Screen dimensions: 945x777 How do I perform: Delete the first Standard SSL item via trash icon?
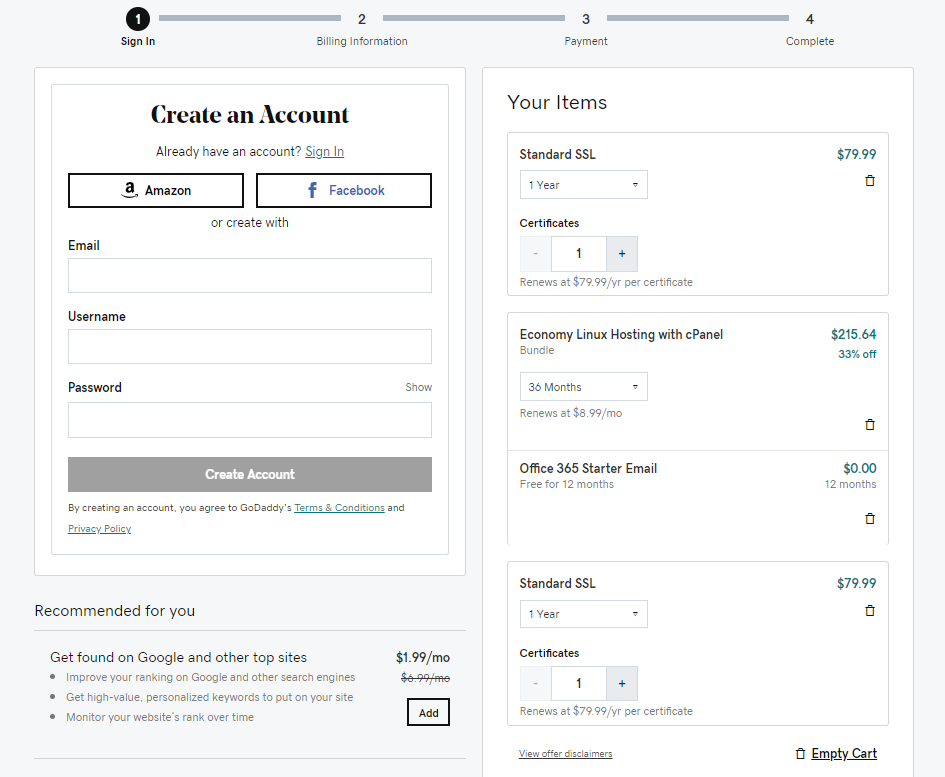pyautogui.click(x=870, y=181)
